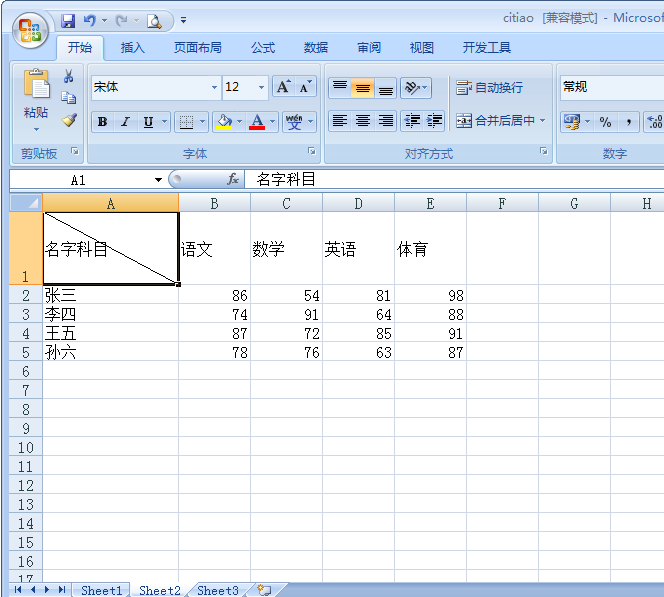Toggle top vertical alignment
The width and height of the screenshot is (664, 597).
pyautogui.click(x=340, y=88)
